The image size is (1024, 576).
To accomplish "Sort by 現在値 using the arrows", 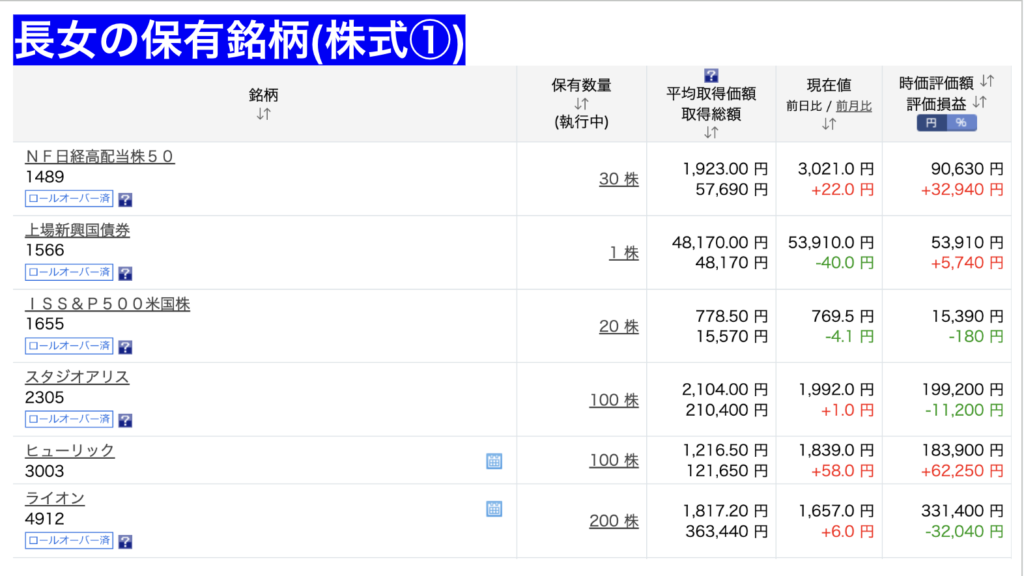I will coord(828,124).
